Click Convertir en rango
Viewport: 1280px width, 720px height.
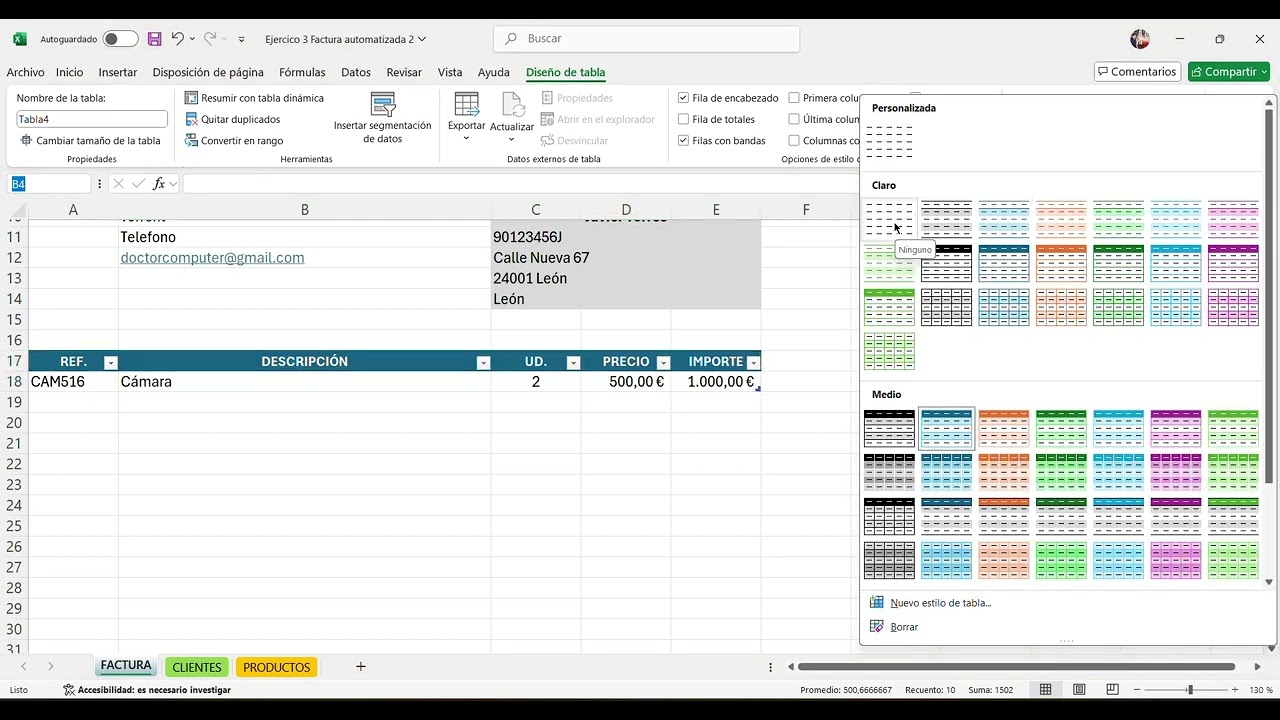pos(234,141)
